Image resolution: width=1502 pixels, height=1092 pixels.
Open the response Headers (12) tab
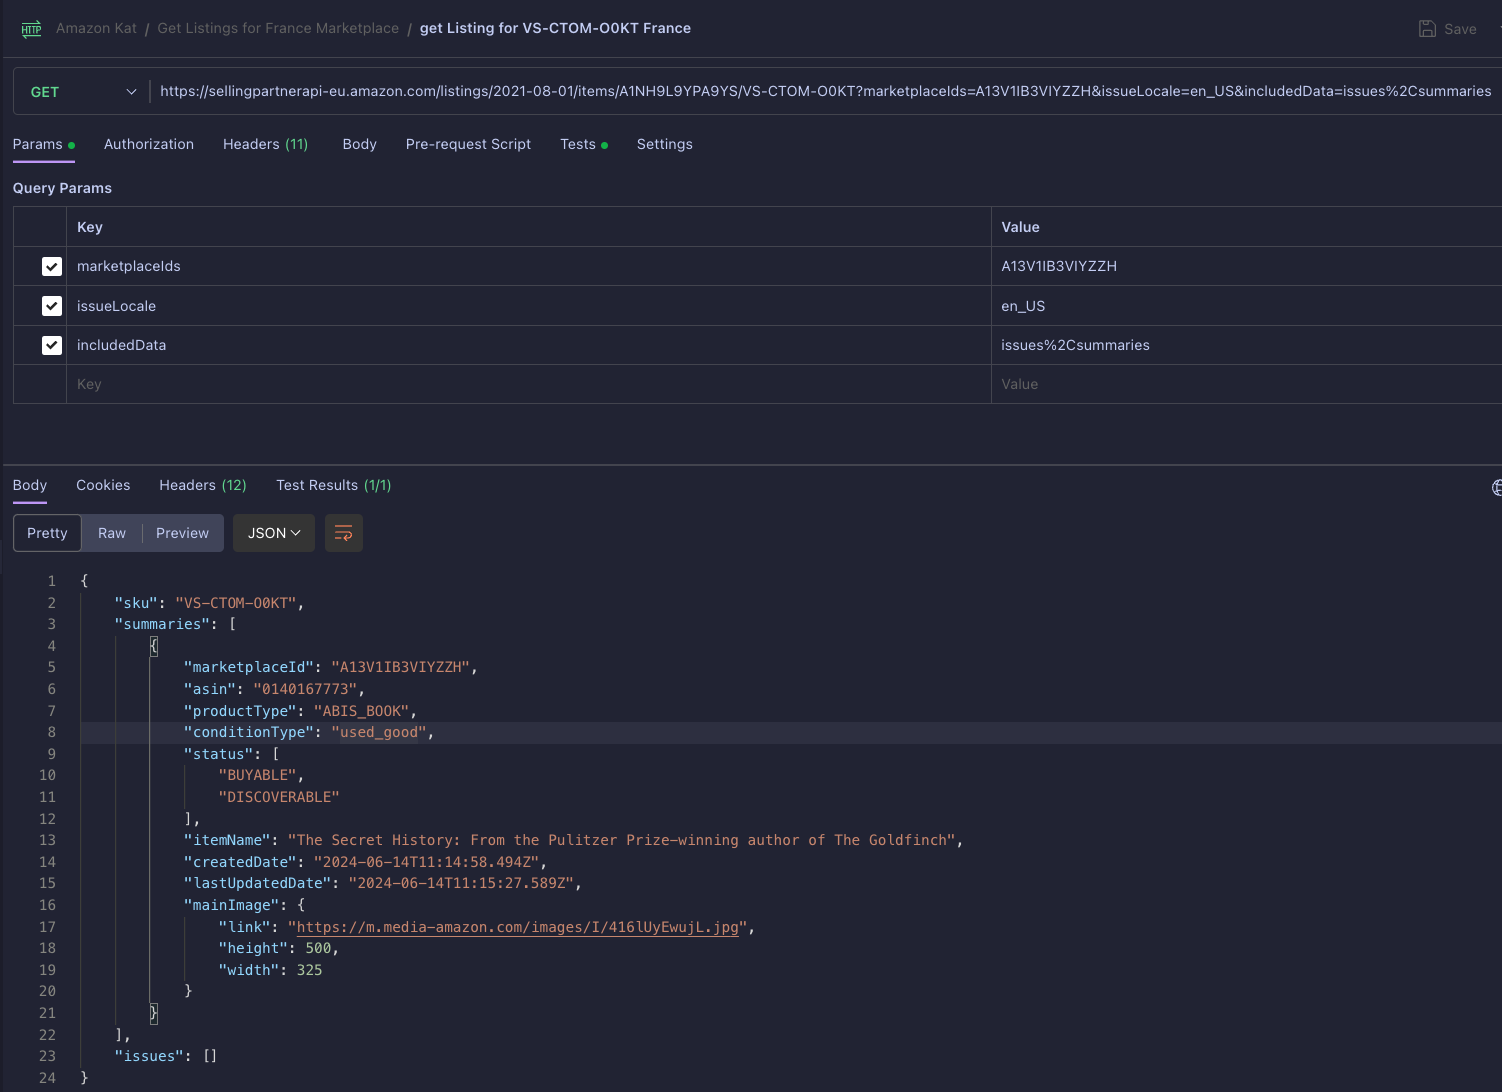pos(203,485)
